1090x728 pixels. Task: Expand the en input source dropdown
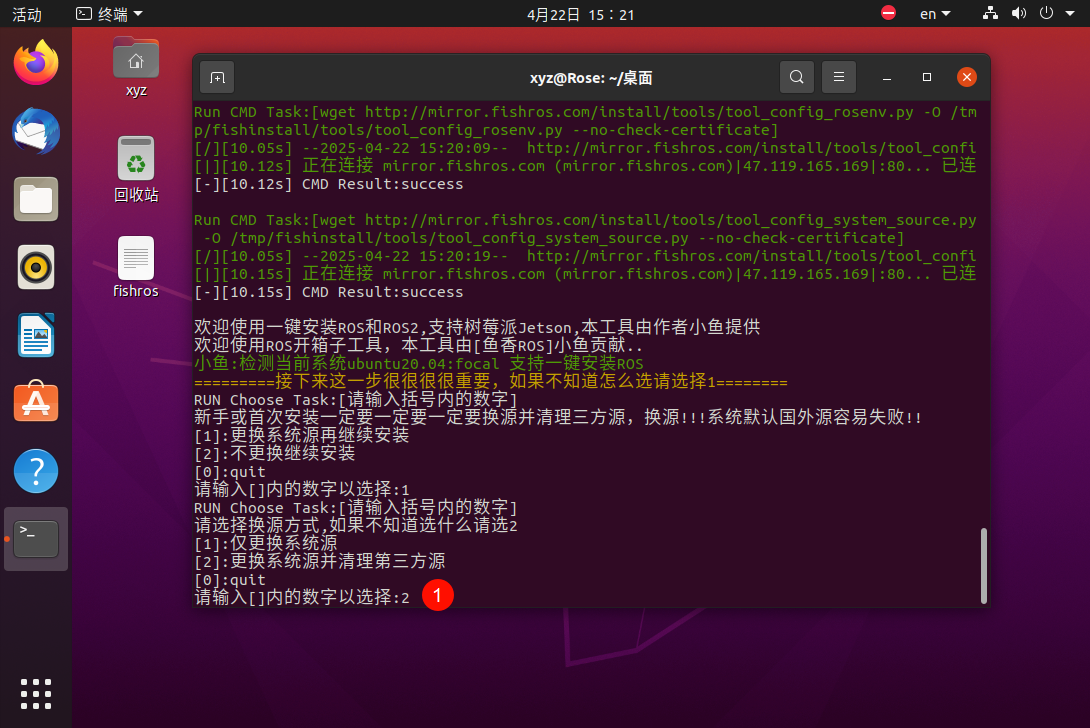[935, 14]
